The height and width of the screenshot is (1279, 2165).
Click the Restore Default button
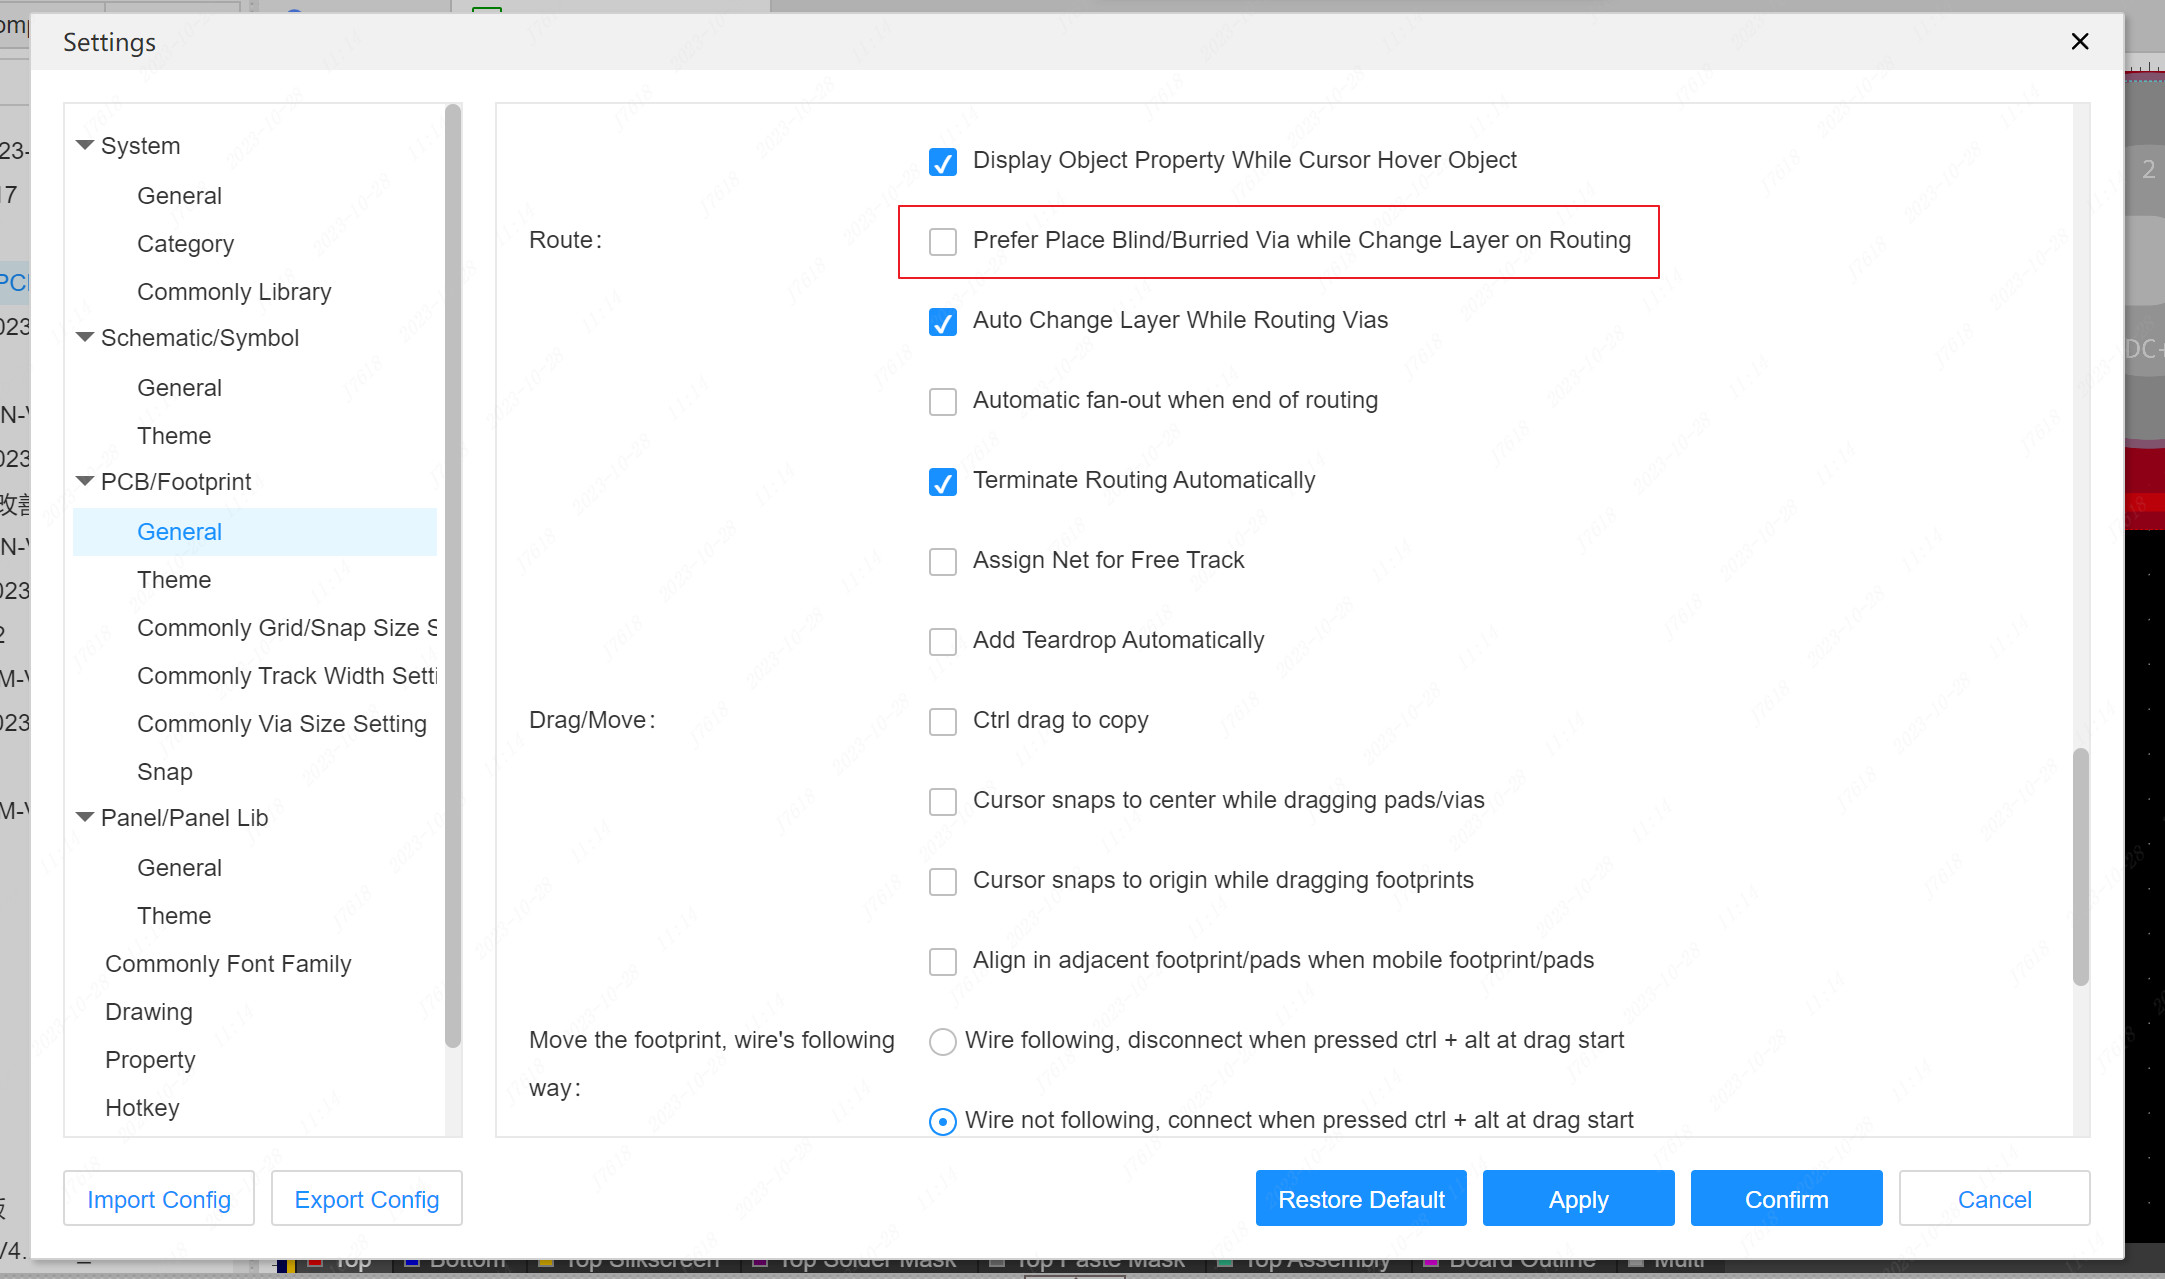tap(1361, 1198)
